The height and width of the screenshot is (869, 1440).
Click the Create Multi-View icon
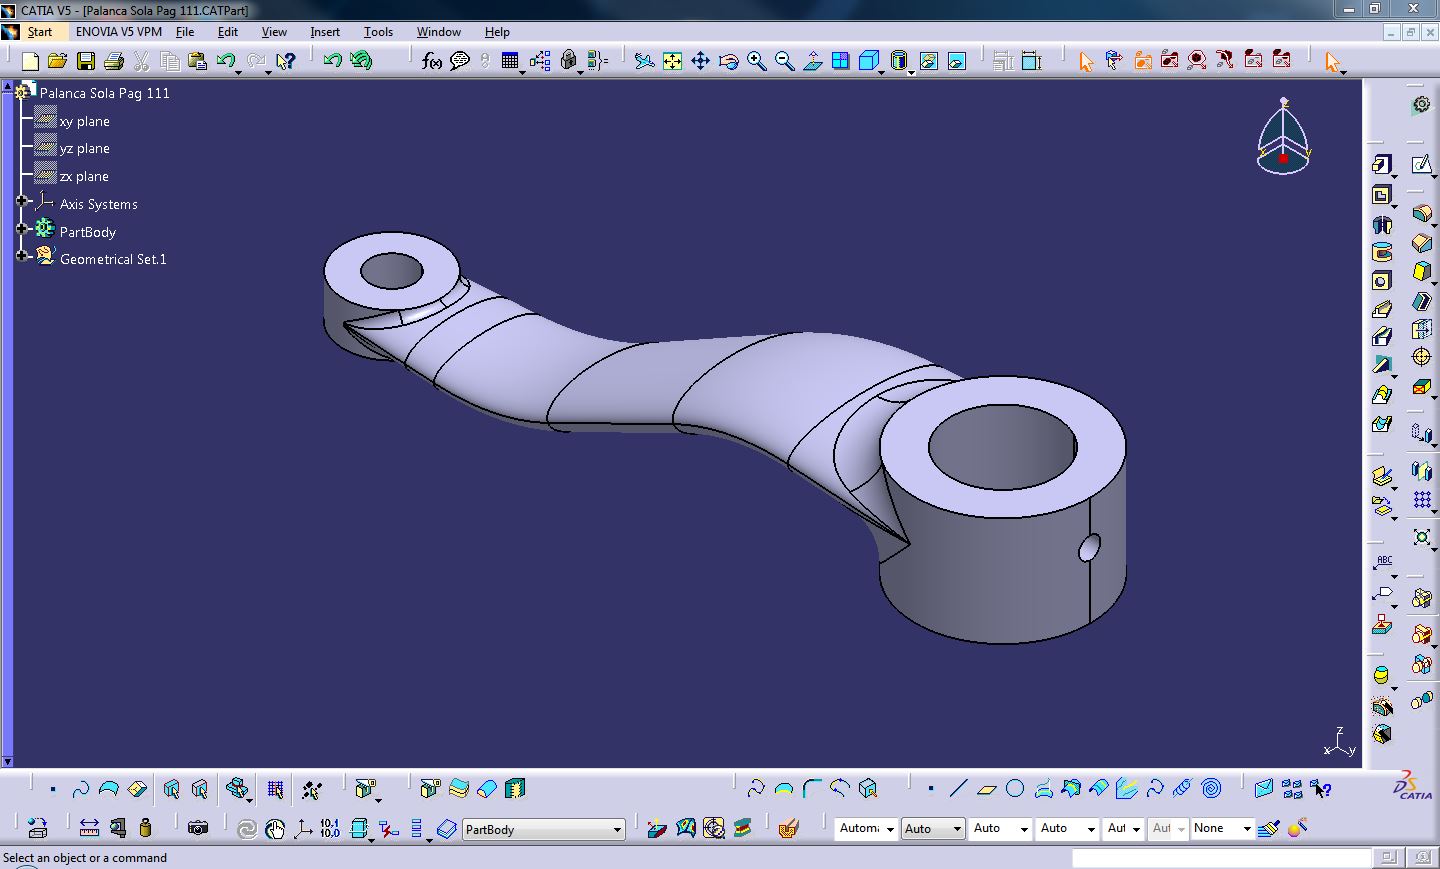[x=841, y=61]
